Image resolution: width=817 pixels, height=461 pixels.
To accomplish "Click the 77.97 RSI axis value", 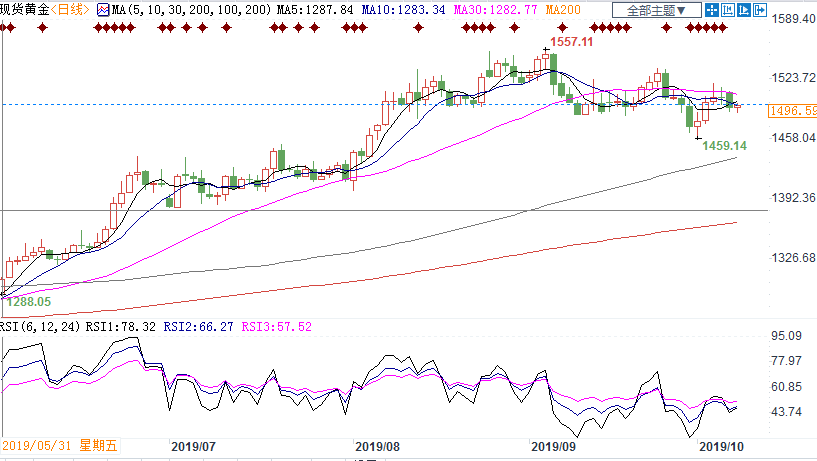I will coord(786,361).
